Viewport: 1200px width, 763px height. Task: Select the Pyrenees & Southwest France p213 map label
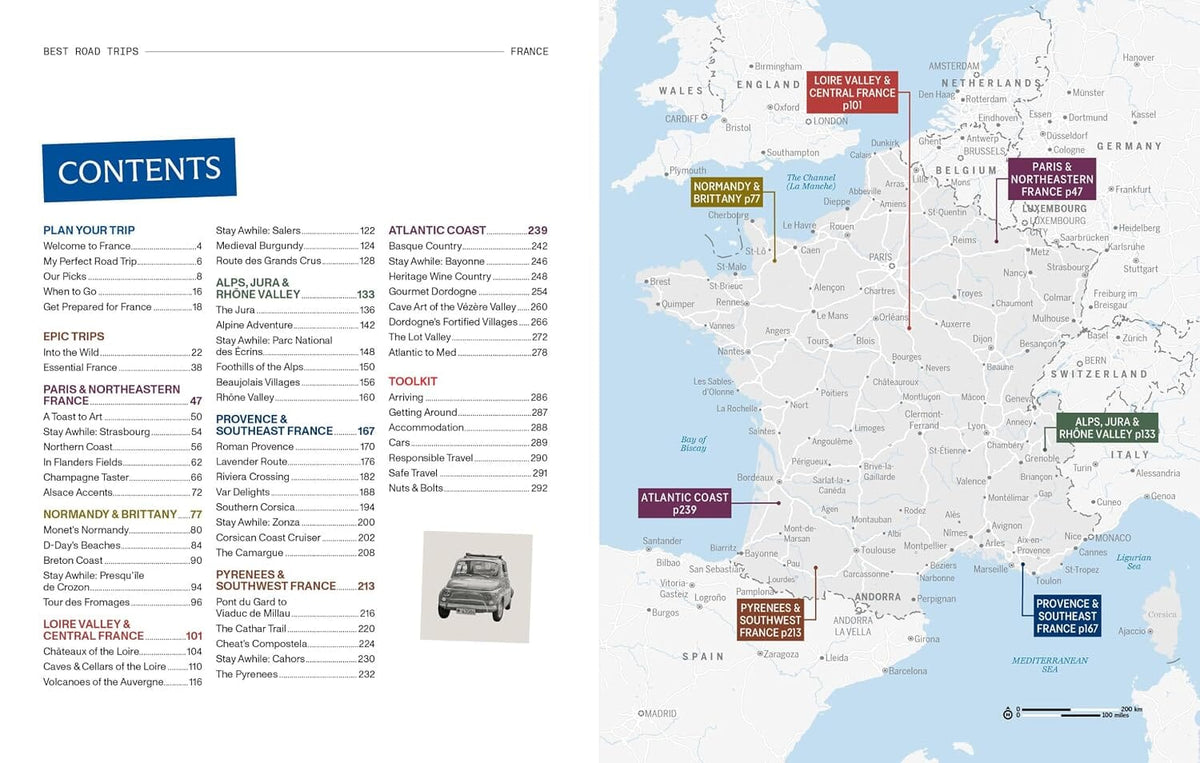tap(770, 620)
